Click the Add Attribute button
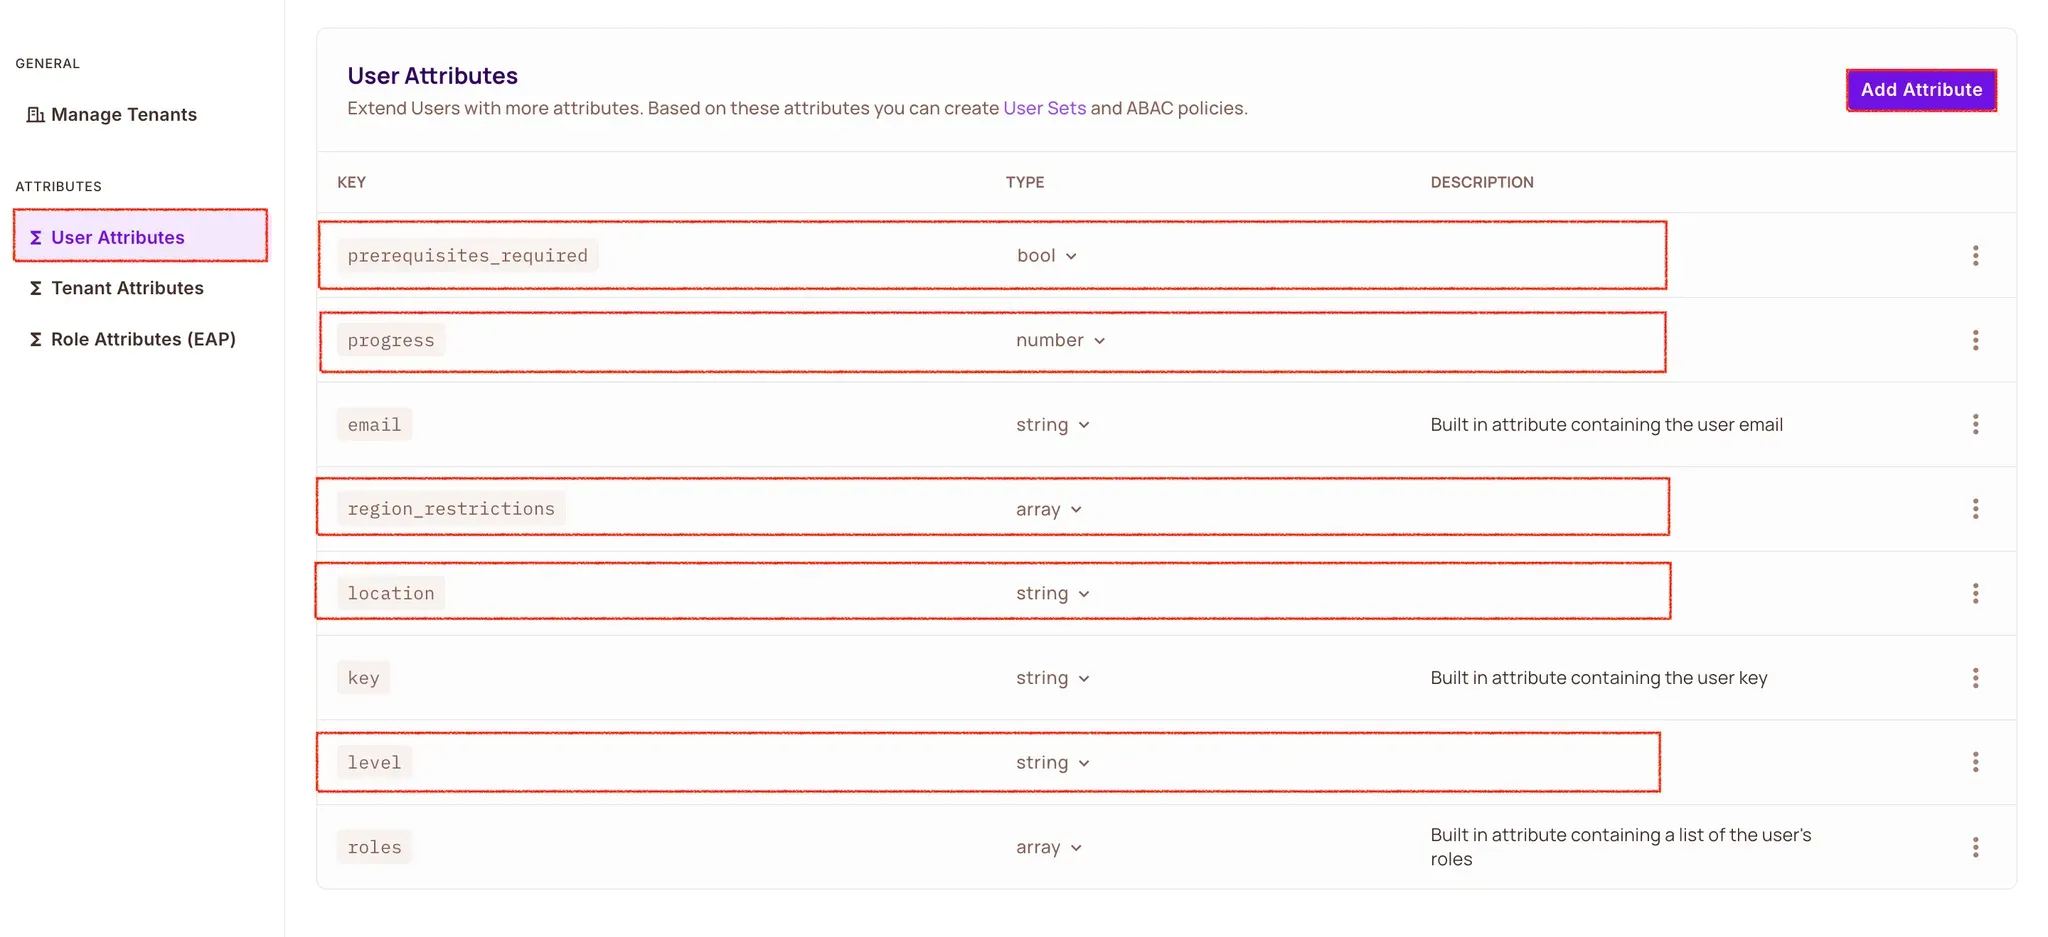2048x937 pixels. [1921, 90]
